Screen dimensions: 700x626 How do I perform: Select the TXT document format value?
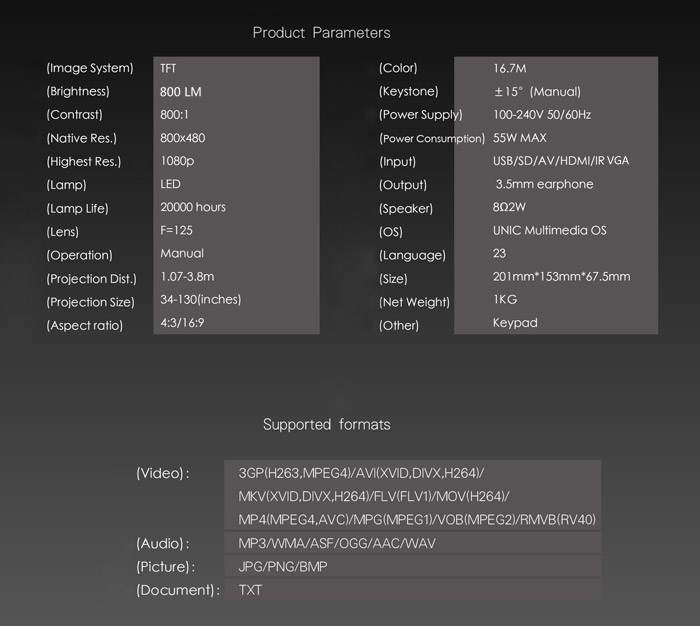coord(250,590)
